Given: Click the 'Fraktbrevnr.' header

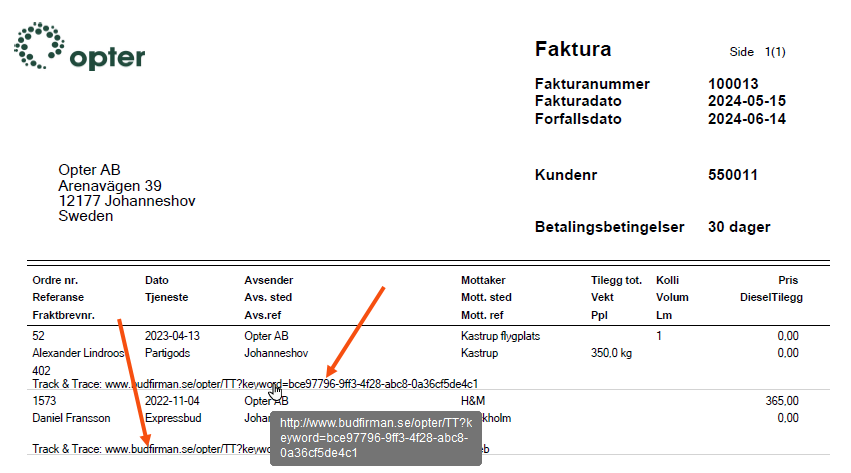Looking at the screenshot, I should click(63, 315).
